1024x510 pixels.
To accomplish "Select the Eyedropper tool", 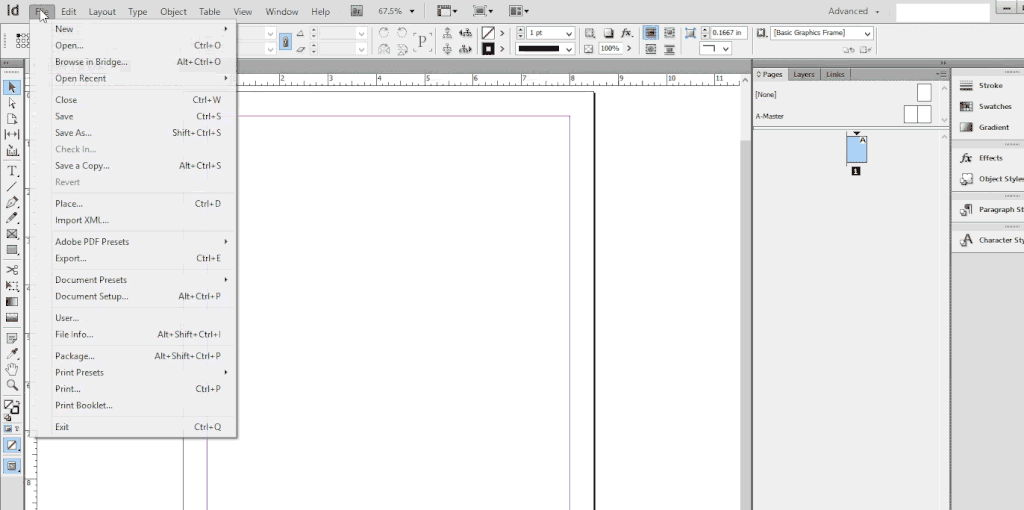I will coord(12,354).
